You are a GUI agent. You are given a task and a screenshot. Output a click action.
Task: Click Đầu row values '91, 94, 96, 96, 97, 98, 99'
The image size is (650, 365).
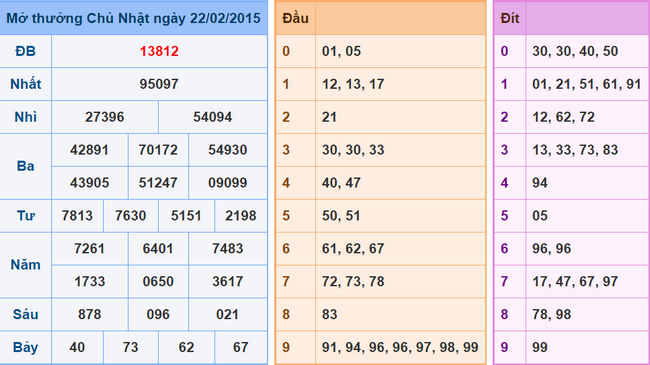[400, 347]
